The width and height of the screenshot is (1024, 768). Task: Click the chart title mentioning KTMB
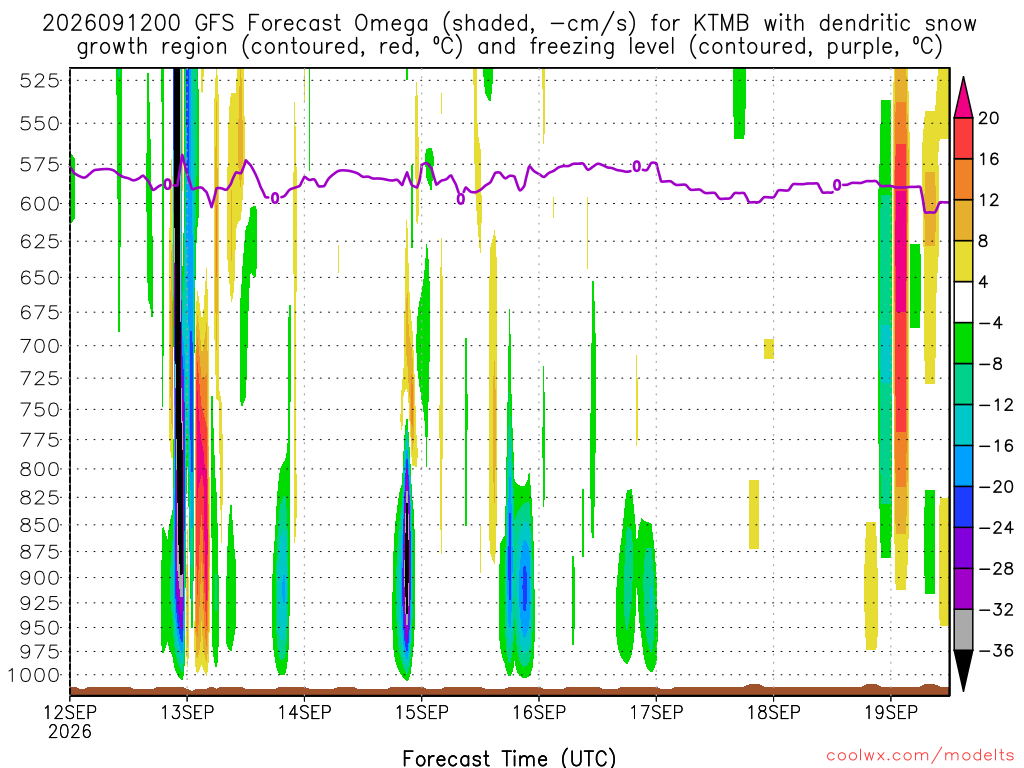click(509, 35)
